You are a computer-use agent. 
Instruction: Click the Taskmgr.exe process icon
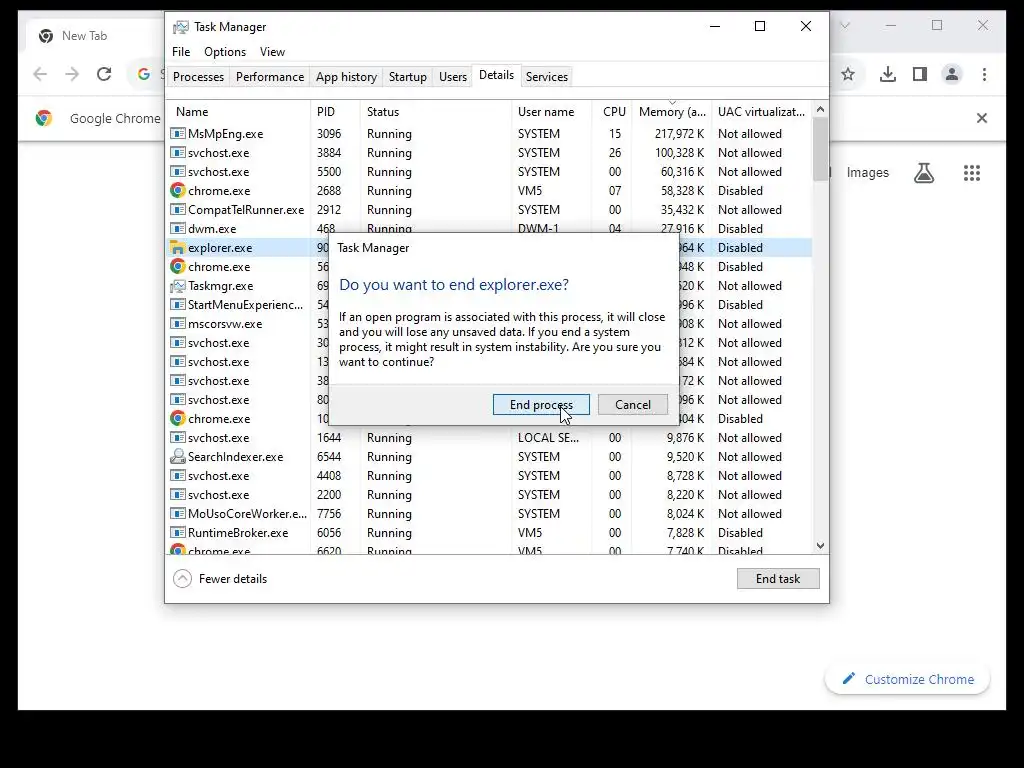pos(178,285)
